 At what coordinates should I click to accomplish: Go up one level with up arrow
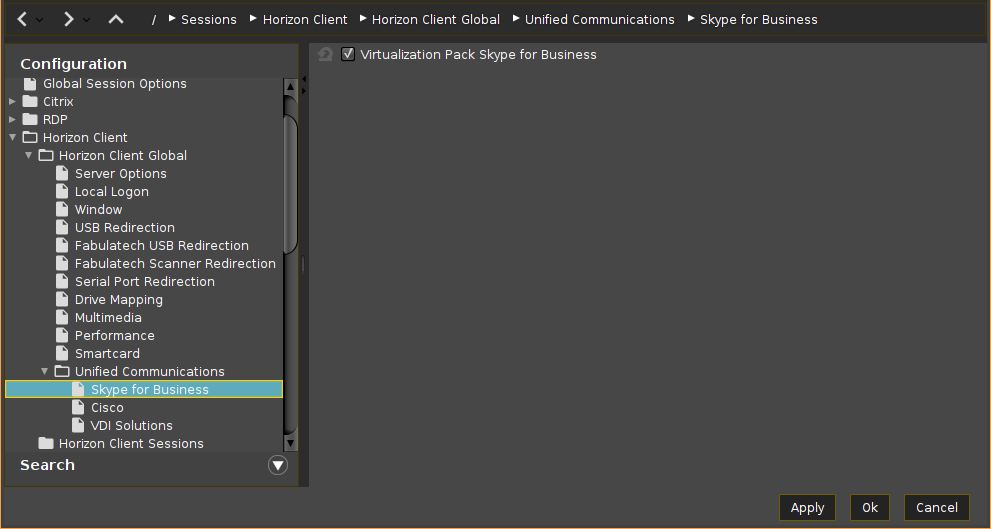coord(116,19)
